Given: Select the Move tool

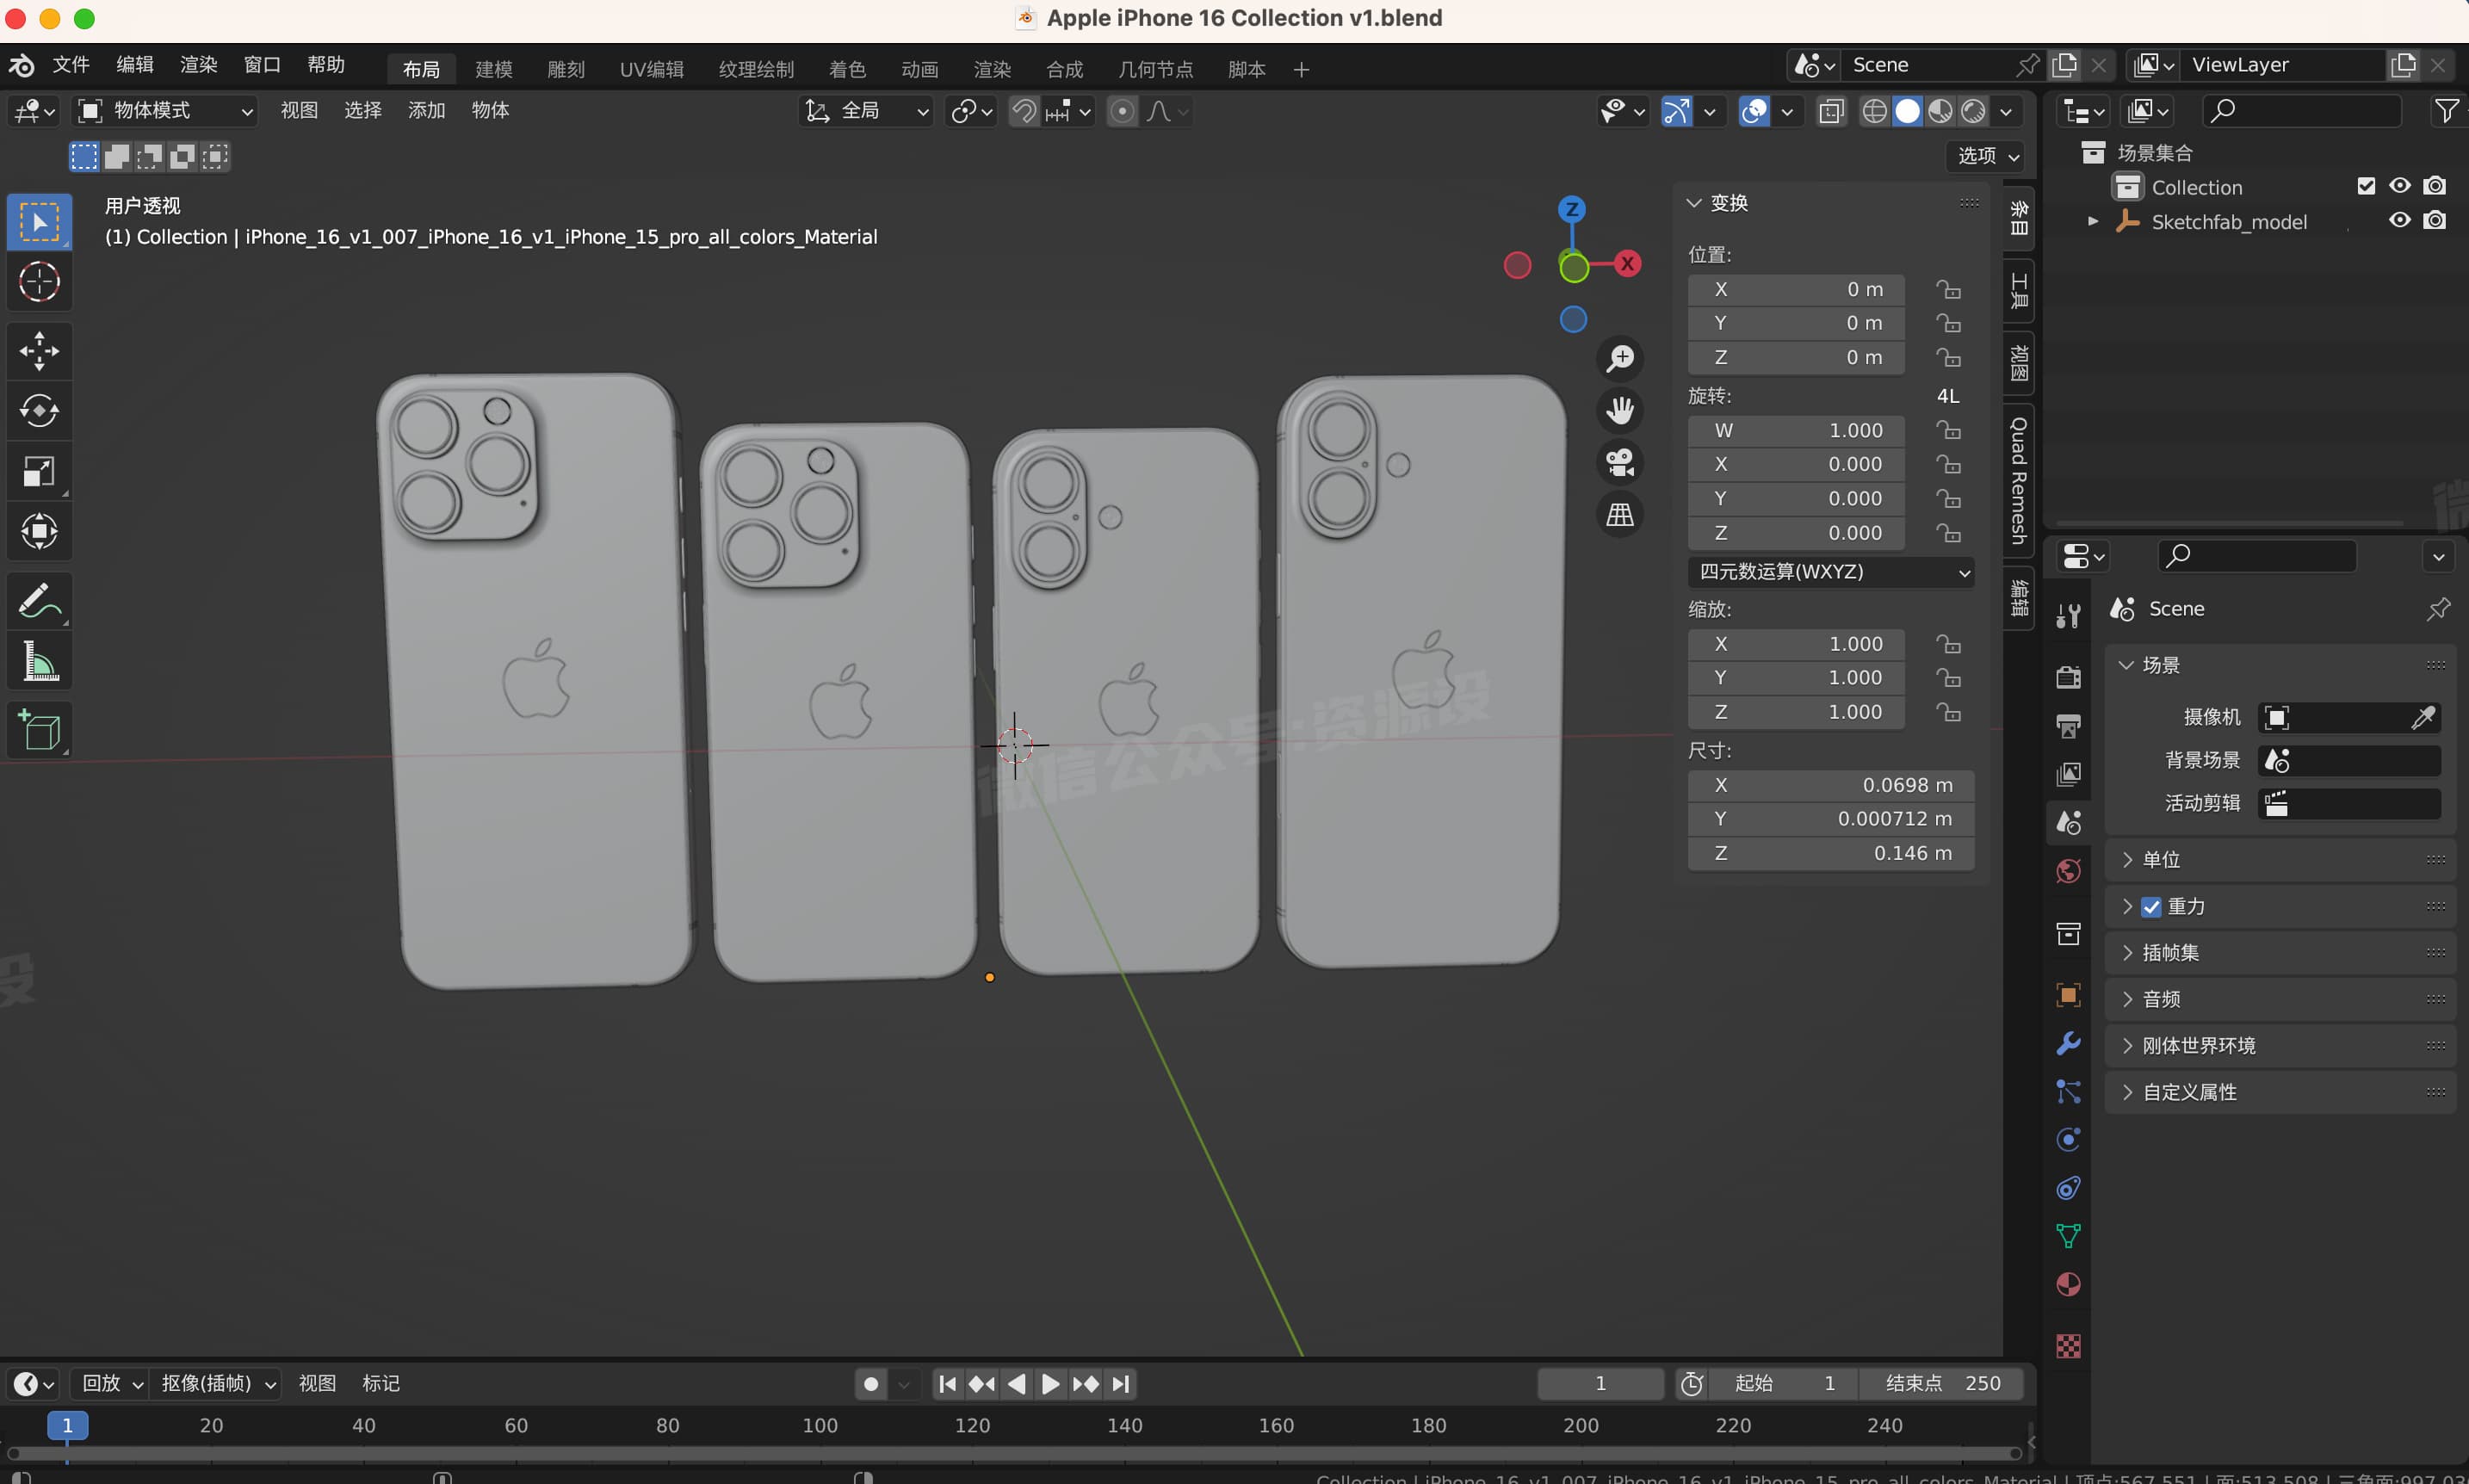Looking at the screenshot, I should [x=39, y=351].
